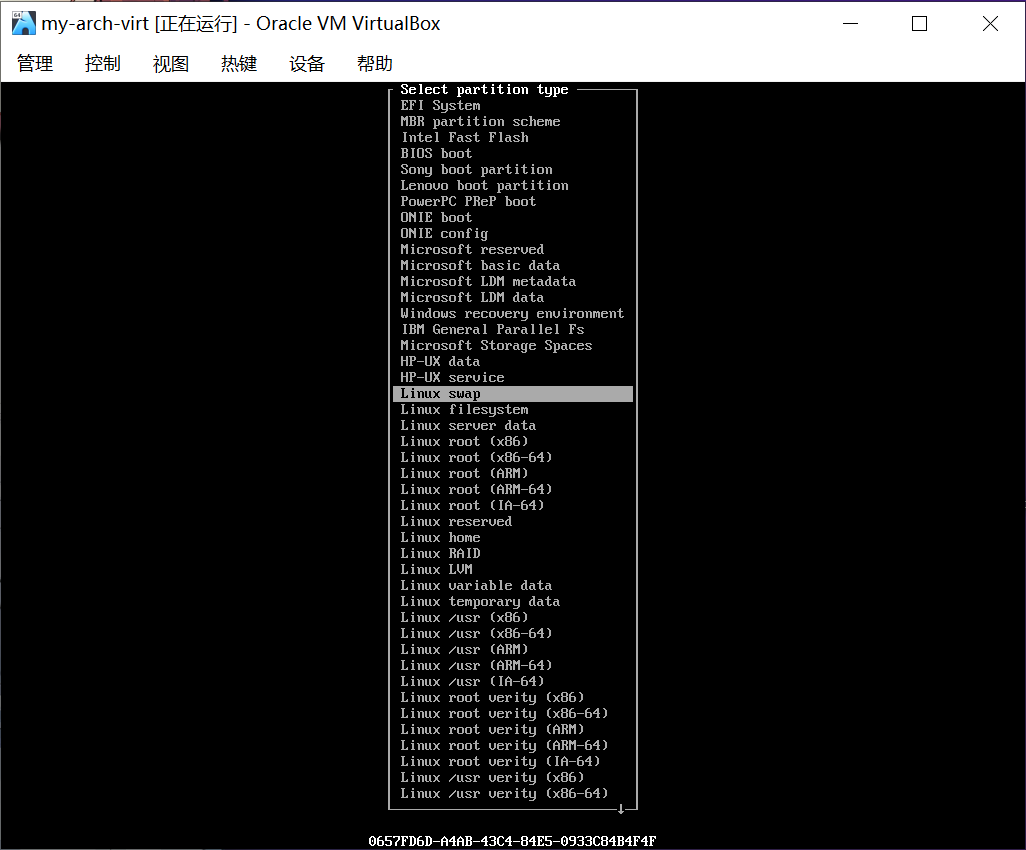
Task: Select the EFI System partition type
Action: point(440,105)
